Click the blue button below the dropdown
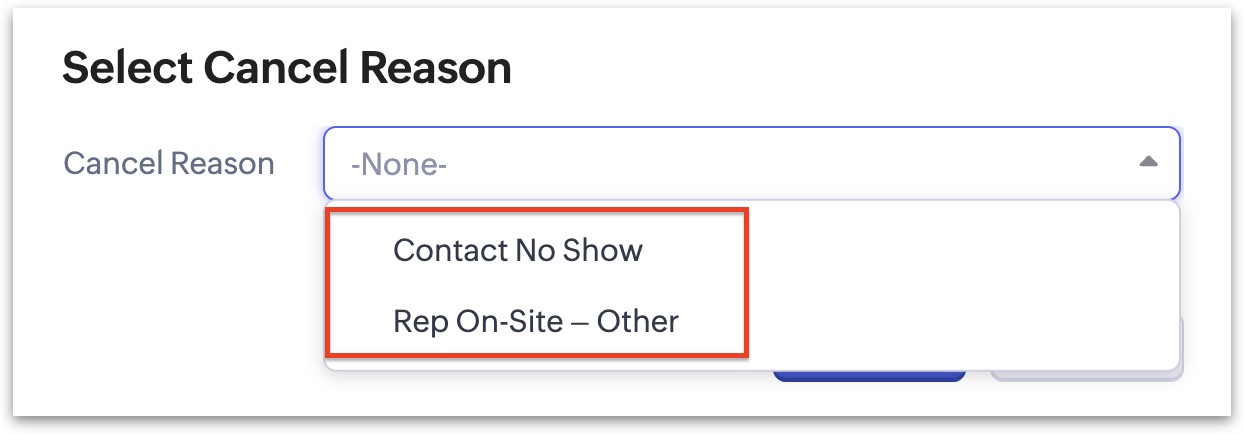1244x434 pixels. [869, 376]
